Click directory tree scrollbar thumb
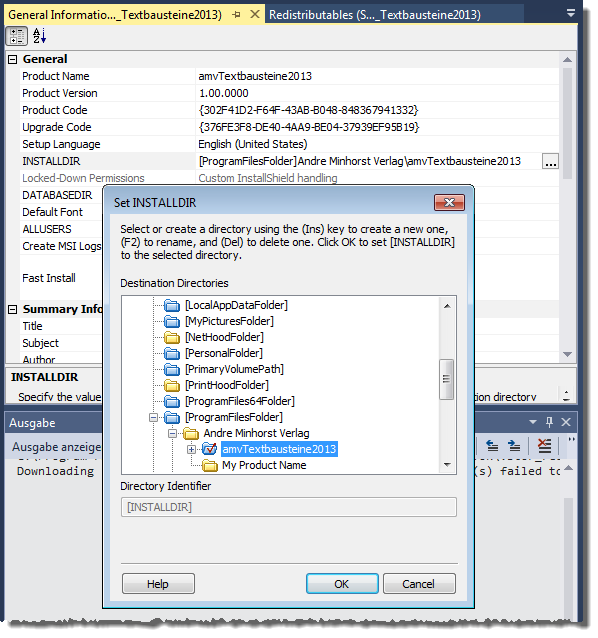 [447, 379]
